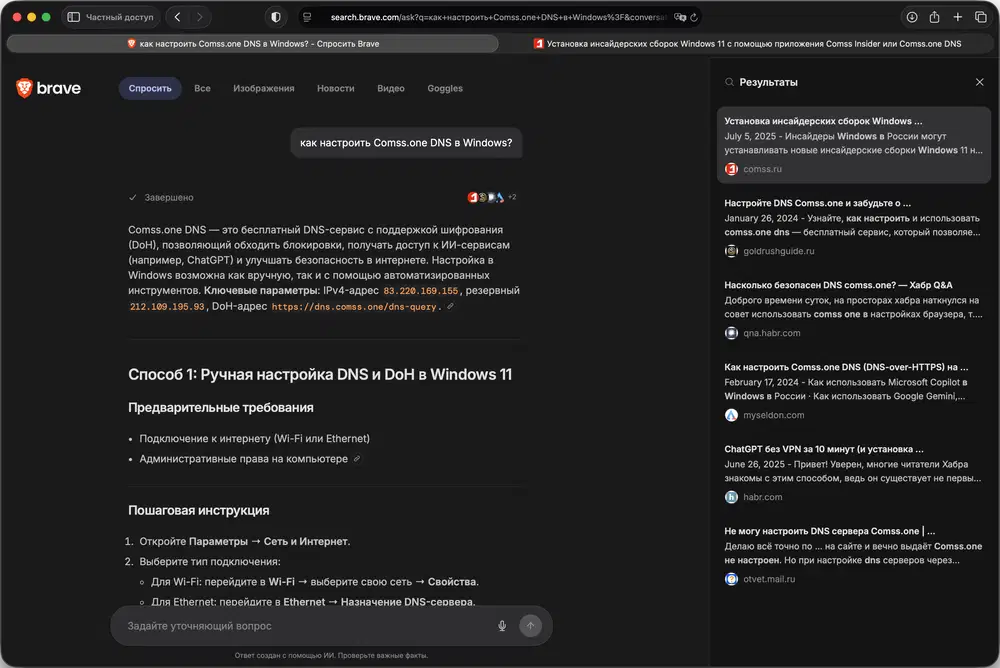Submit question with the arrow send button
This screenshot has width=1000, height=668.
[x=530, y=626]
